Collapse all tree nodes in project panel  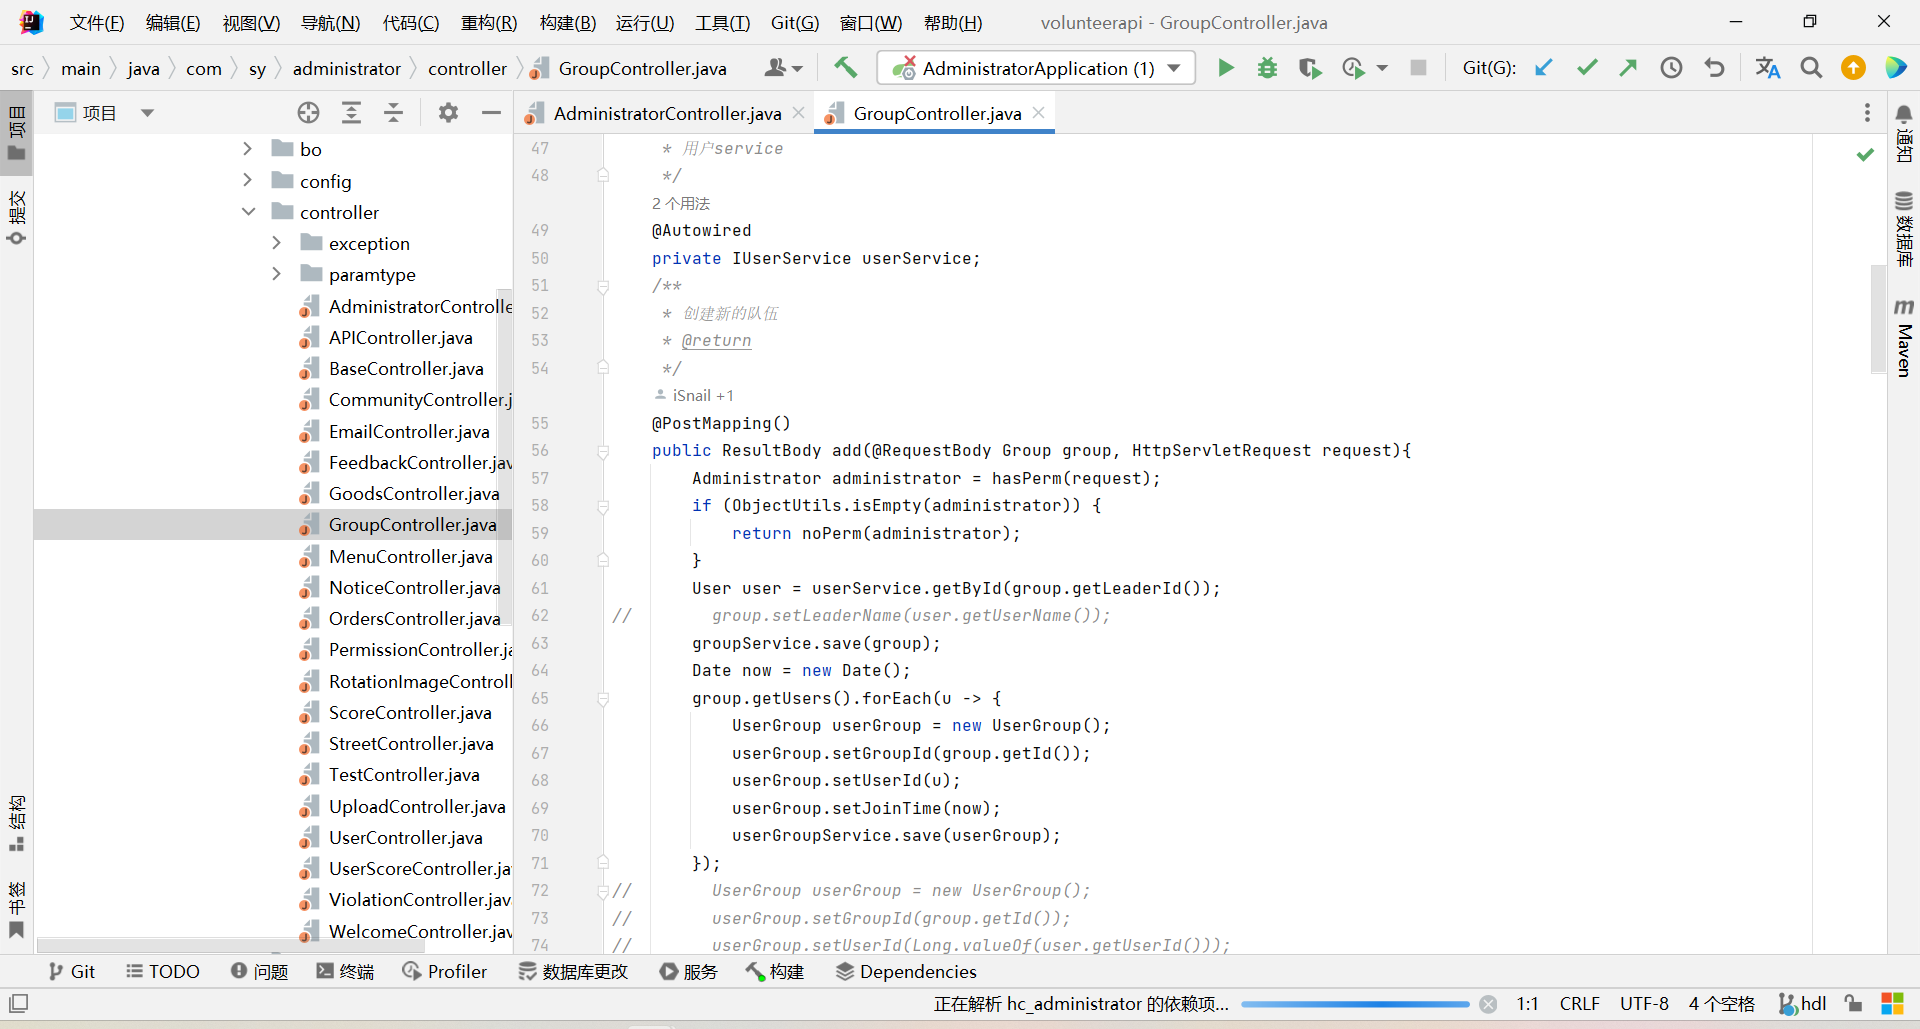(393, 113)
